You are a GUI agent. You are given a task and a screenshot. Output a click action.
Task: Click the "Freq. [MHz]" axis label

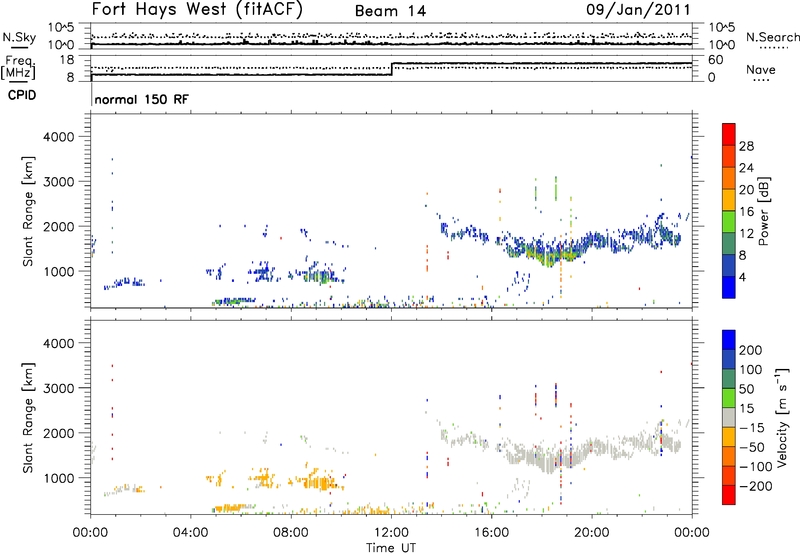(19, 68)
